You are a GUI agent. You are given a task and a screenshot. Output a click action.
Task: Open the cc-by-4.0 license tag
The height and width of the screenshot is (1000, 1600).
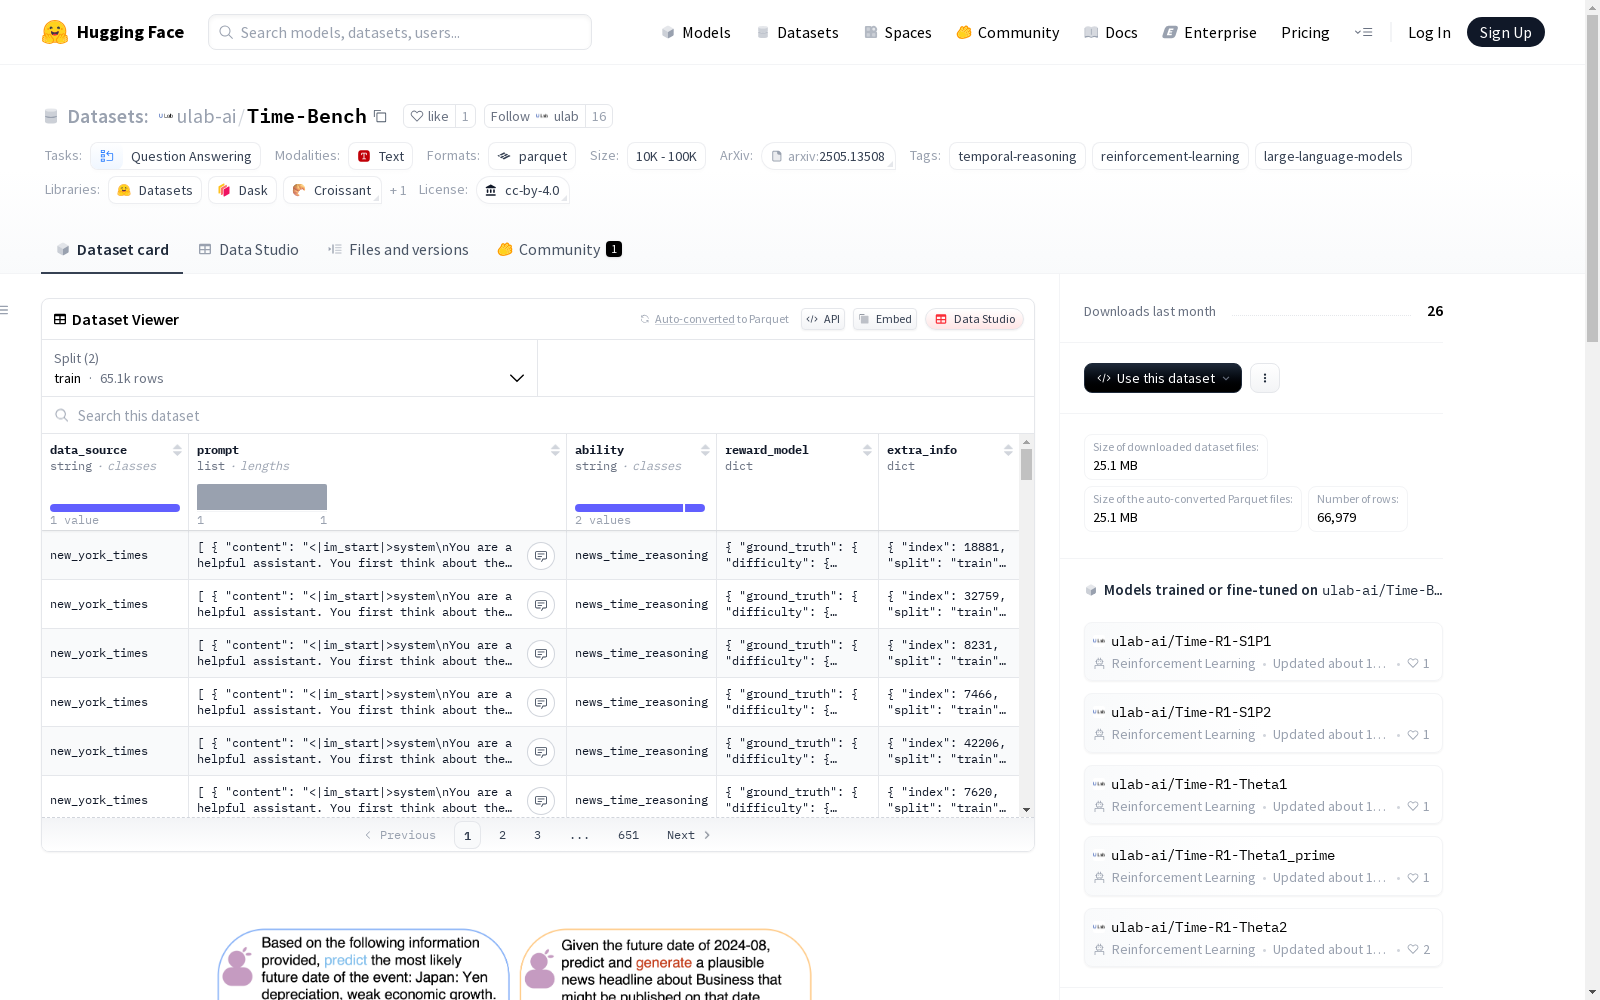pos(523,190)
